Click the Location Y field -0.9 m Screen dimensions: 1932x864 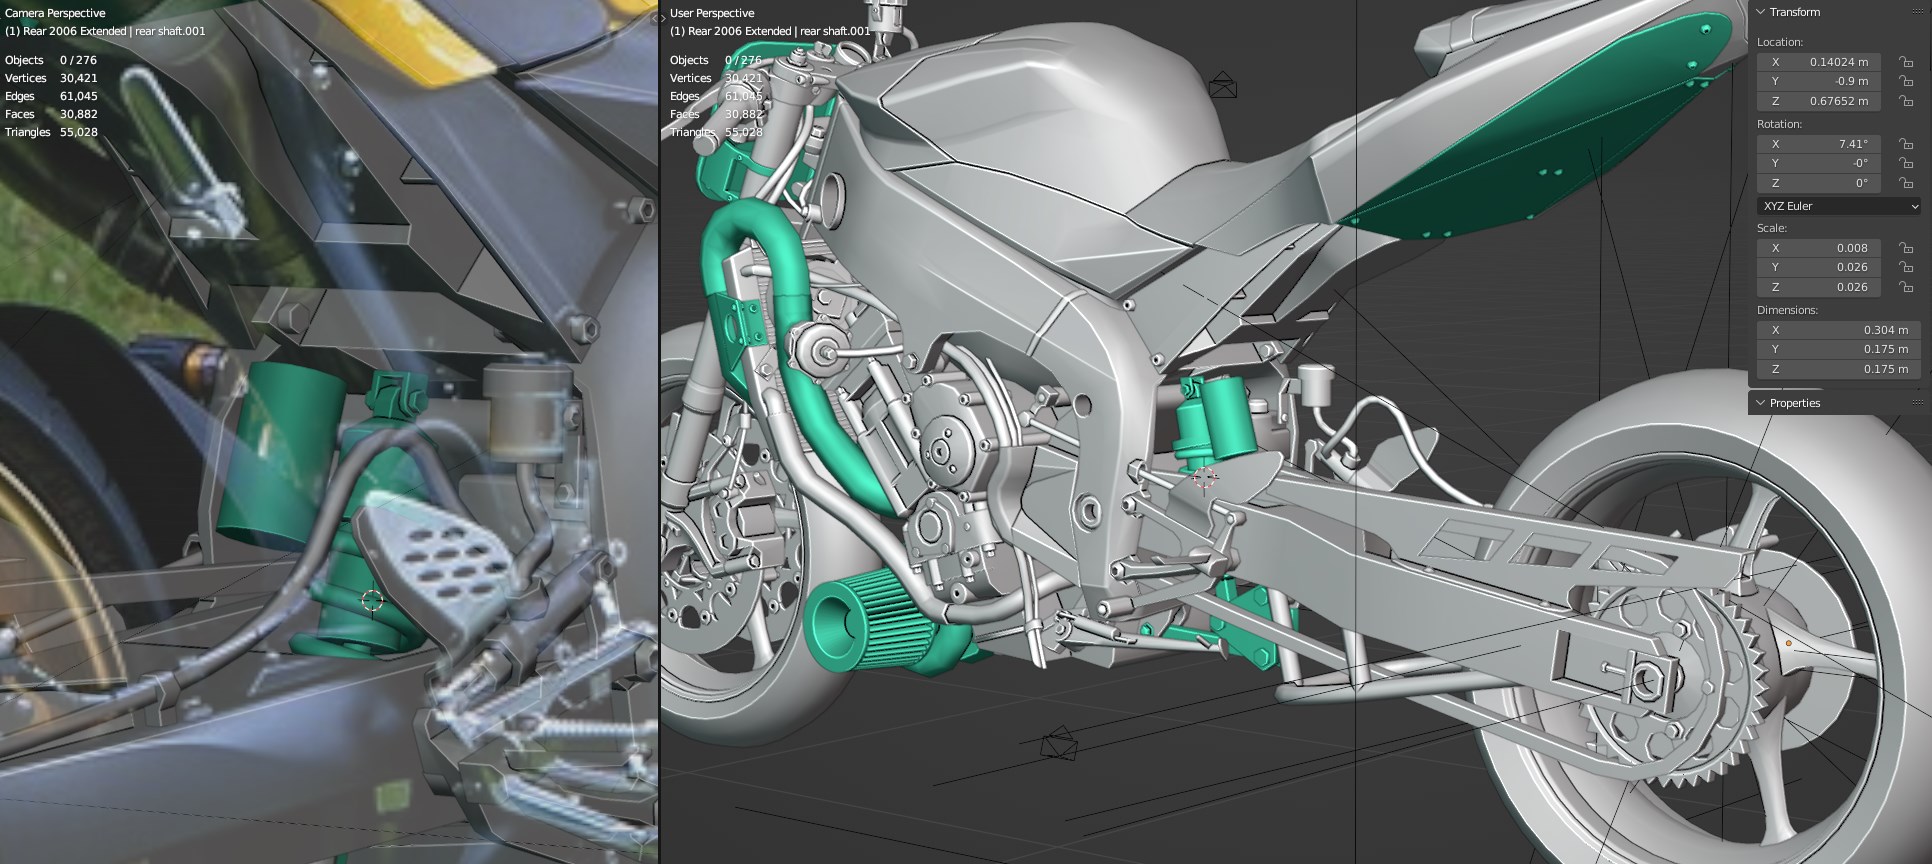point(1819,81)
